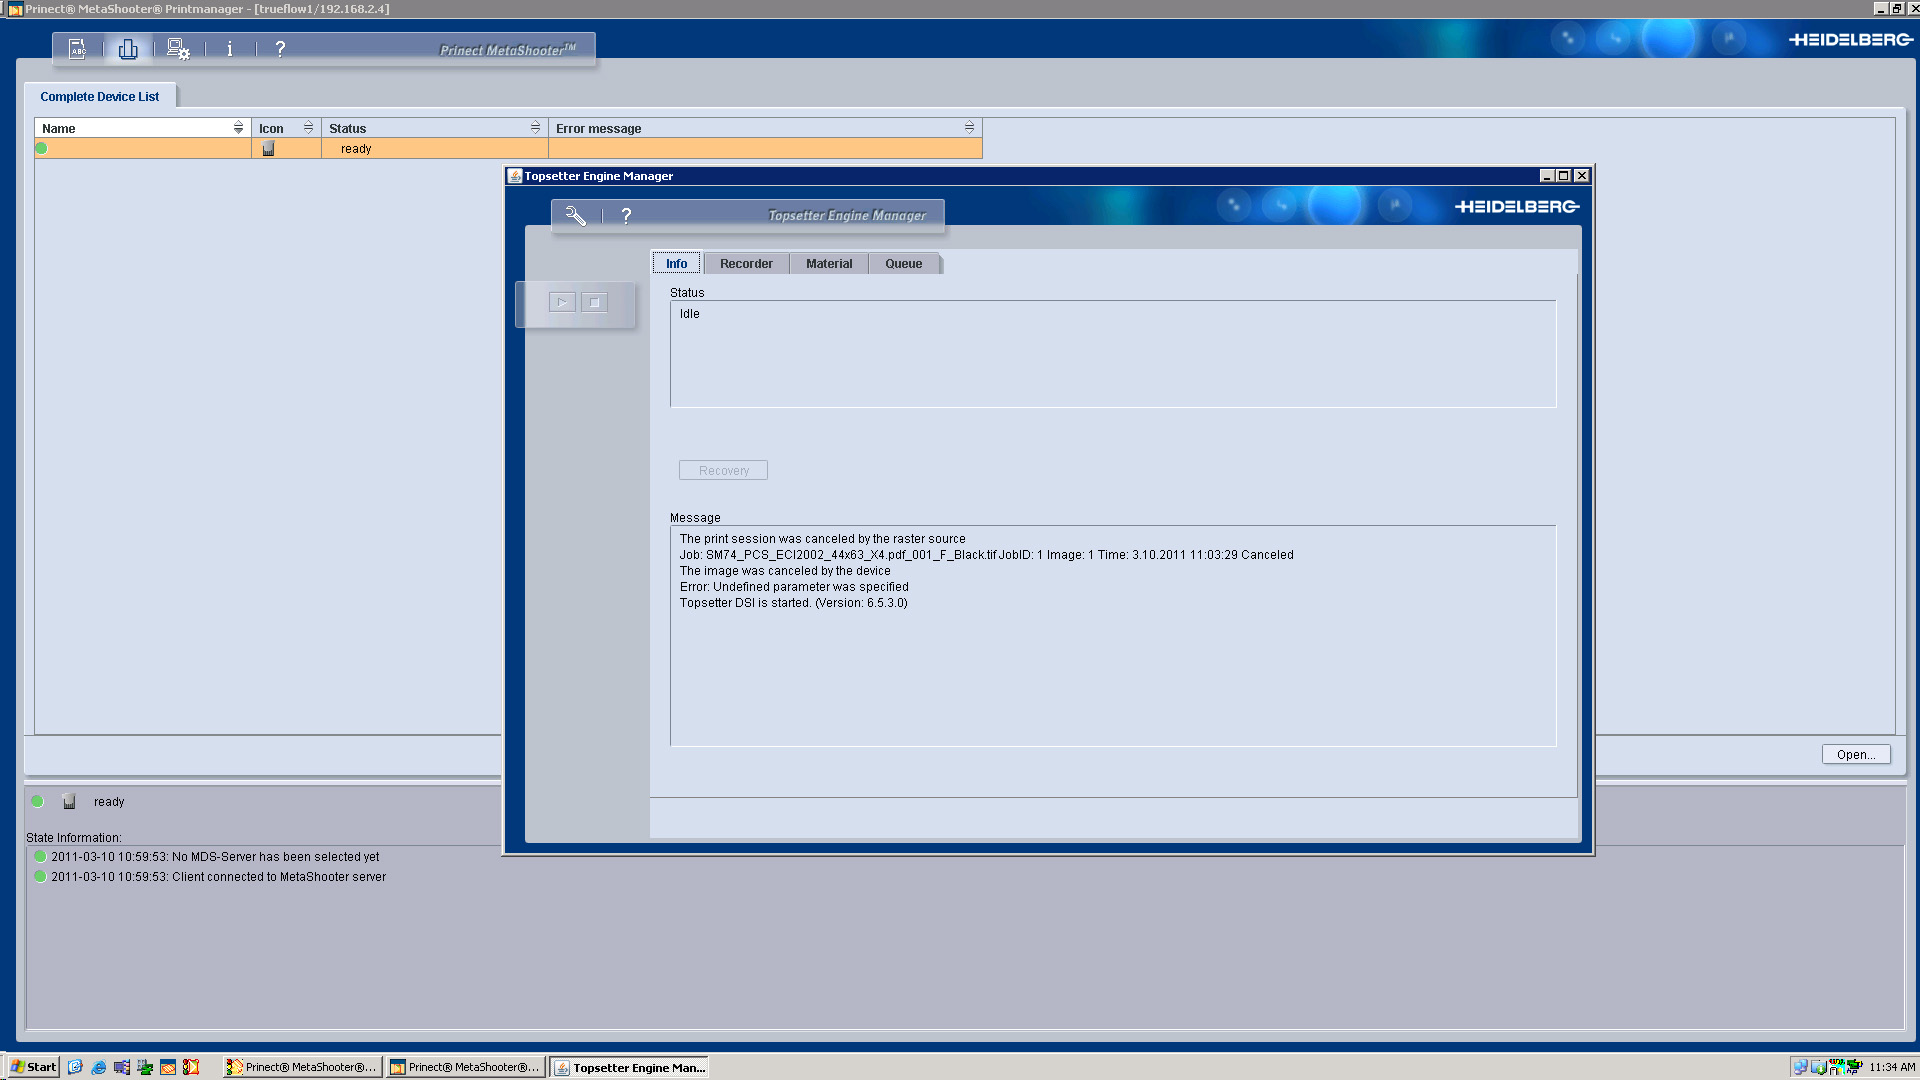Click the device icon in lower status panel
Image resolution: width=1920 pixels, height=1080 pixels.
[69, 801]
